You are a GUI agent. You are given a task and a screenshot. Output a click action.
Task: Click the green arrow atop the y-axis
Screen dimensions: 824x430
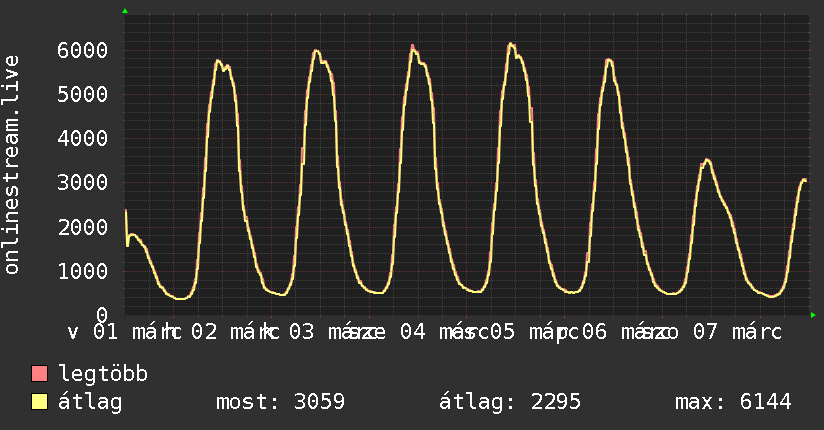coord(125,11)
